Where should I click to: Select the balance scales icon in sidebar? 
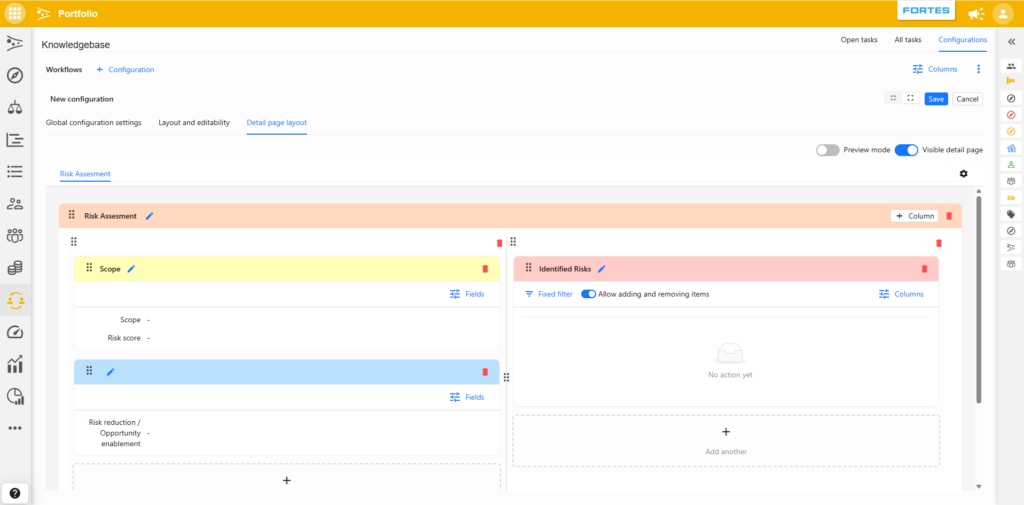[x=15, y=108]
